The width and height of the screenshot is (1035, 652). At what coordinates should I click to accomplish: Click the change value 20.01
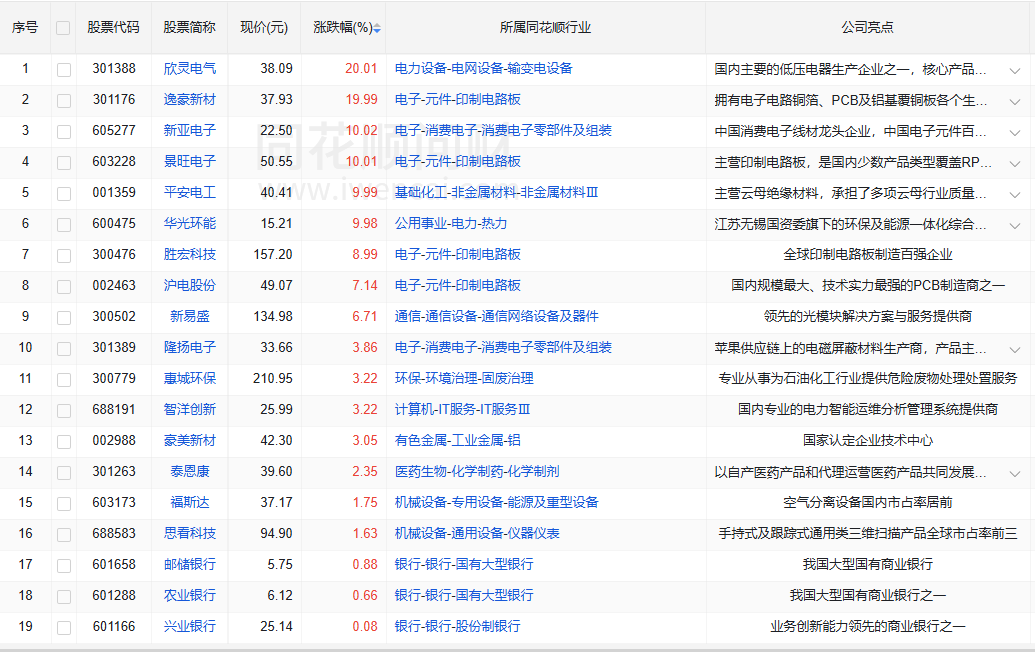[361, 68]
